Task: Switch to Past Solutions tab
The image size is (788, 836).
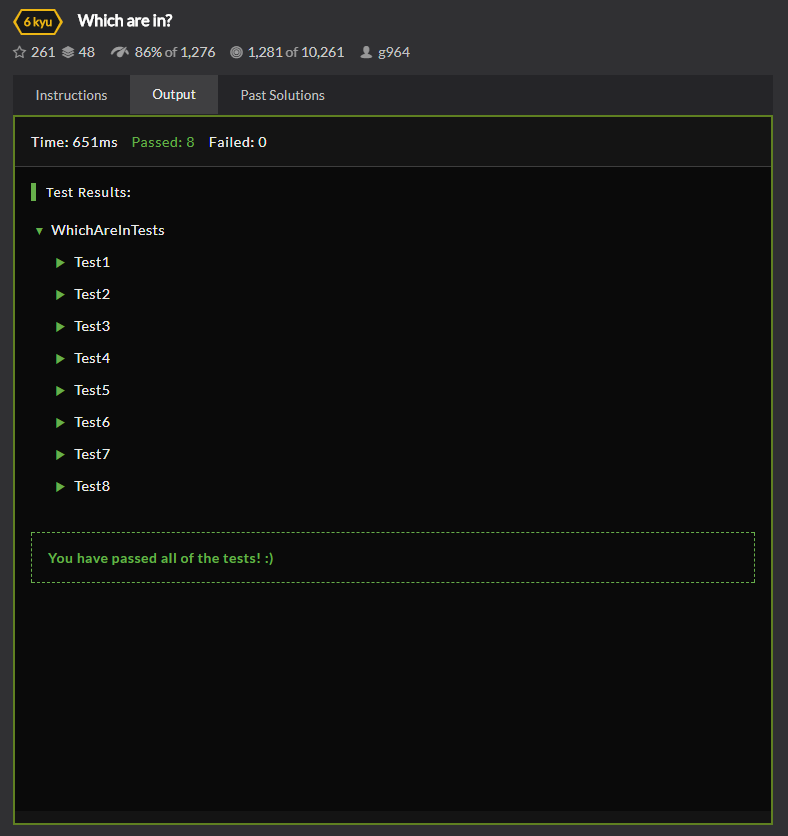Action: 283,95
